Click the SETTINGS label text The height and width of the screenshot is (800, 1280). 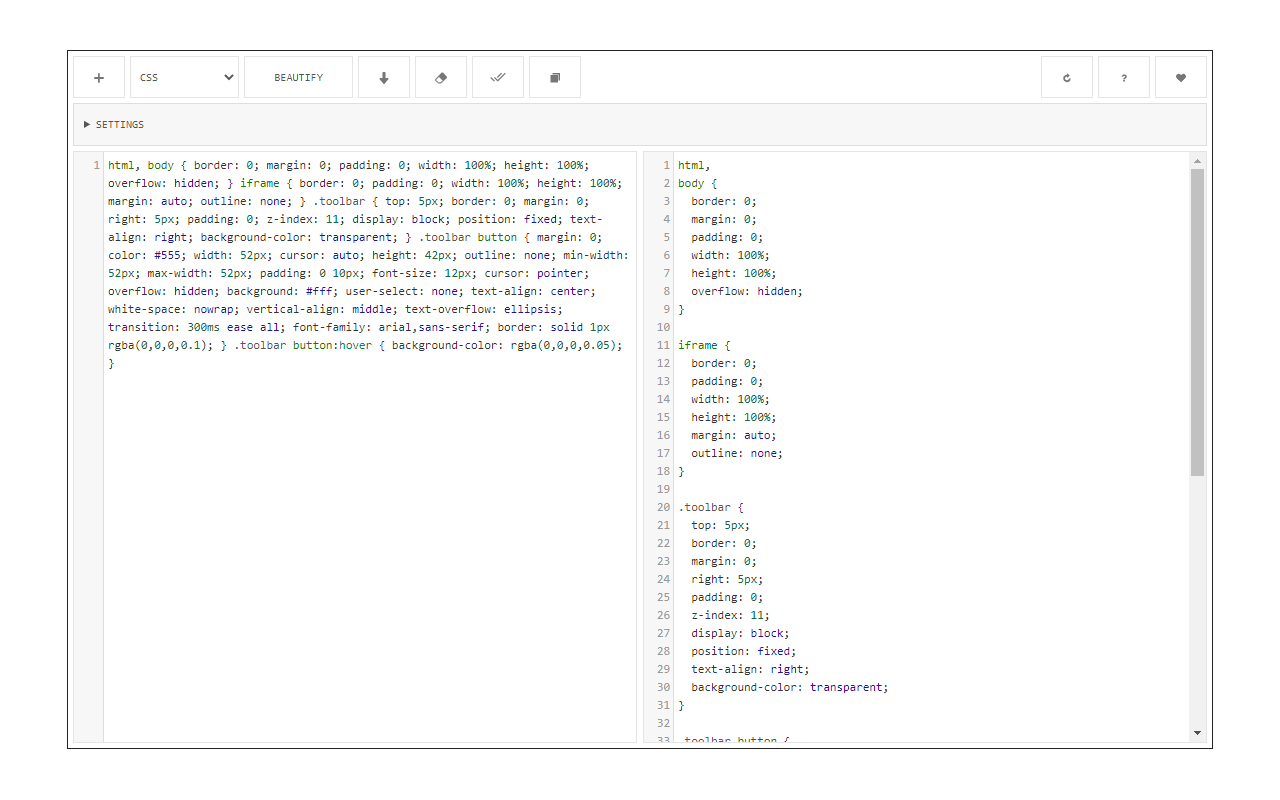[x=119, y=124]
